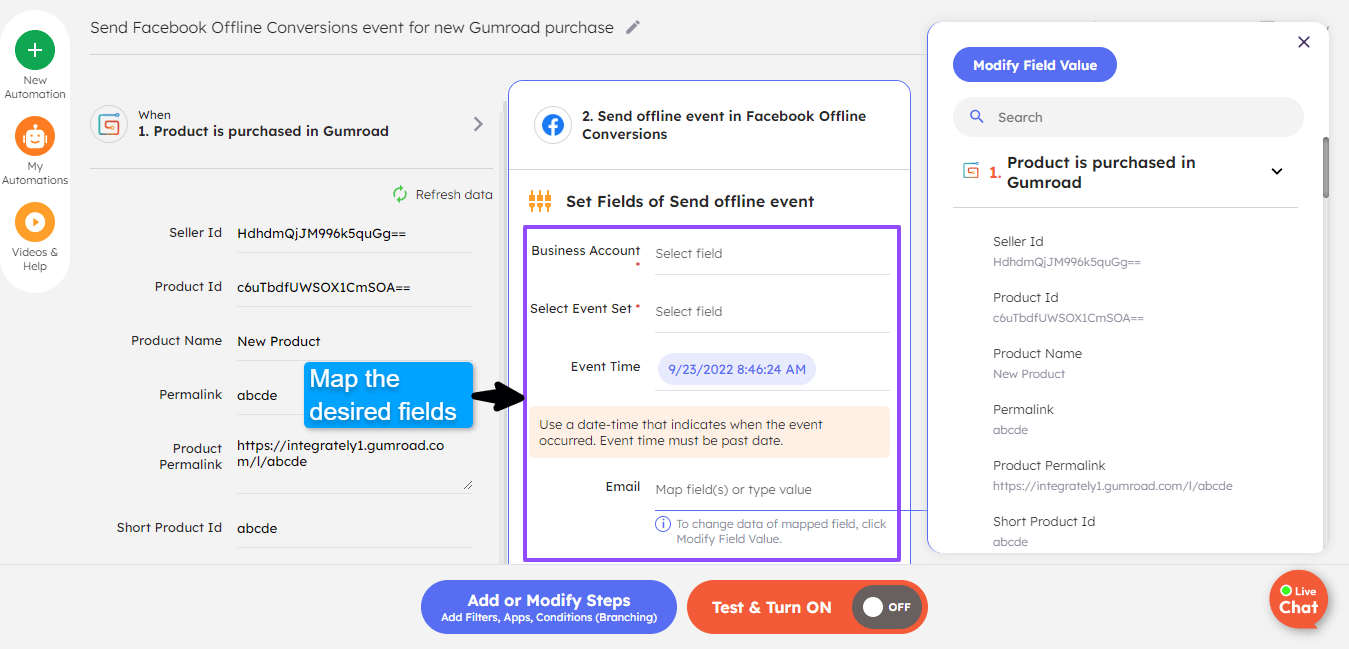
Task: Open Videos & Help in the sidebar
Action: click(x=35, y=222)
